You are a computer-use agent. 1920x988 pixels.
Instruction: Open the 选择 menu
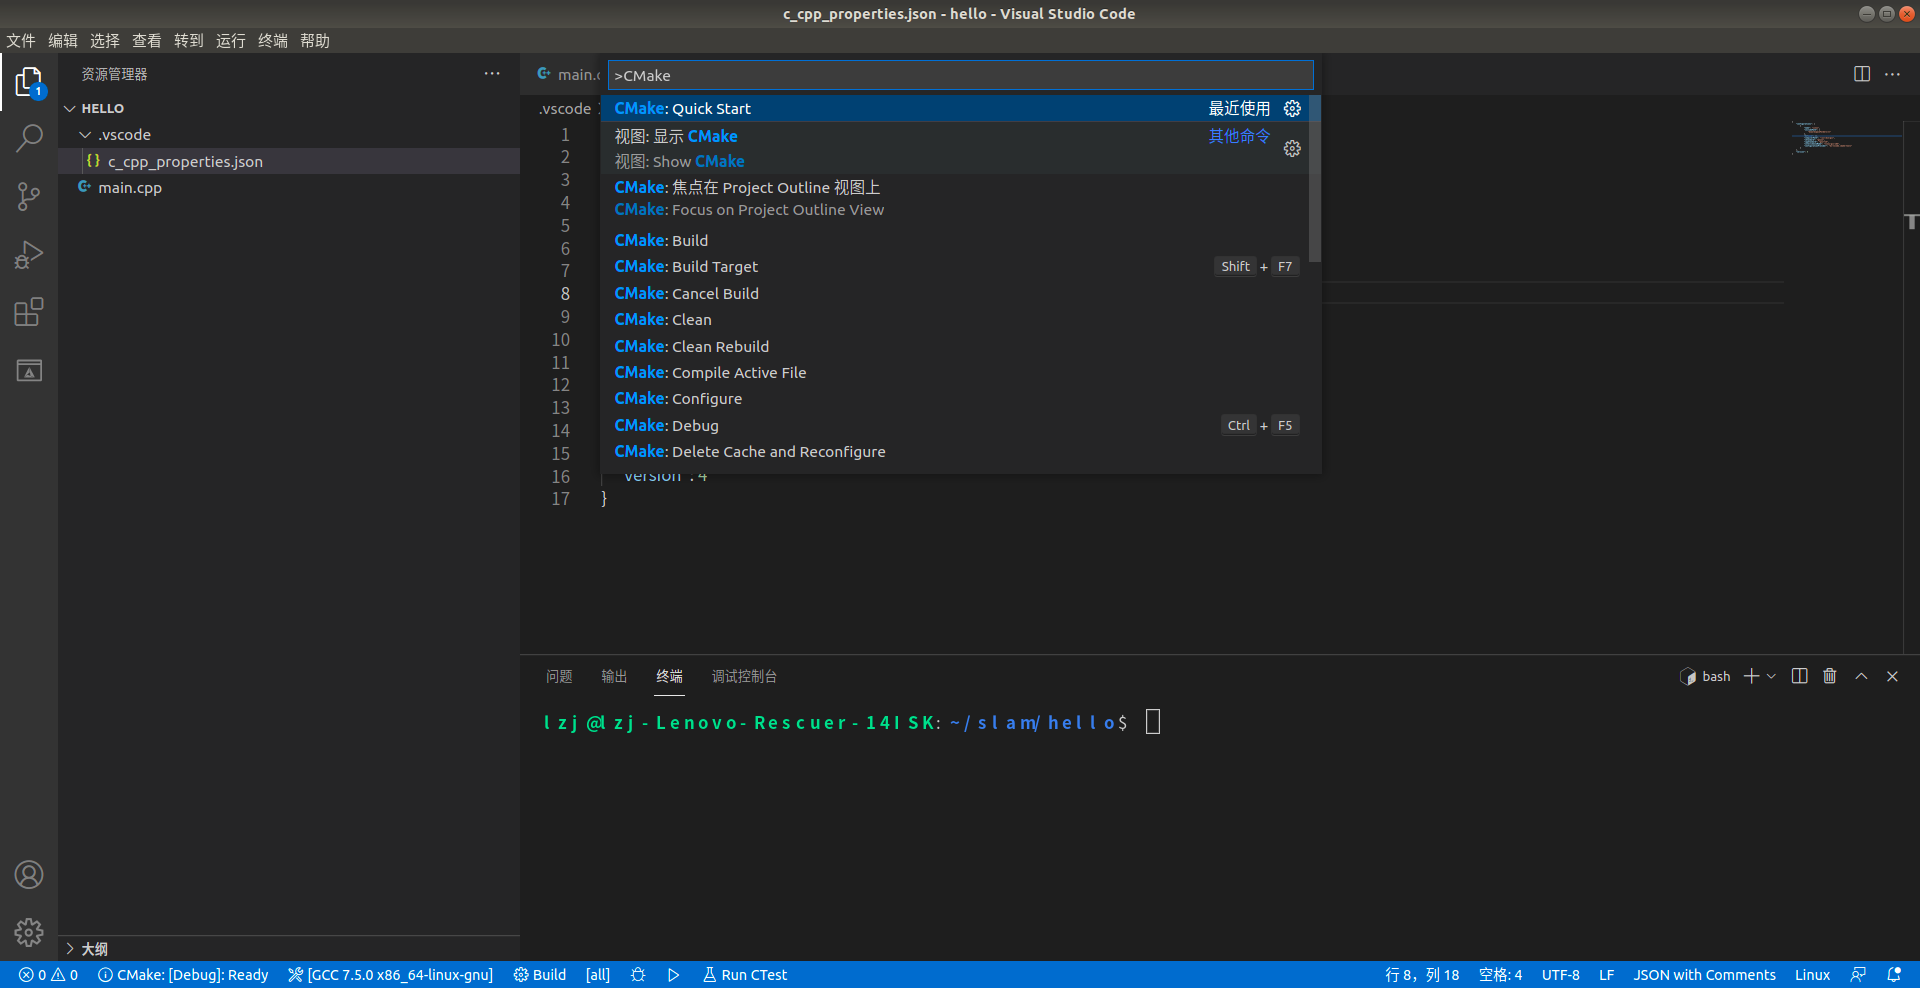tap(105, 40)
